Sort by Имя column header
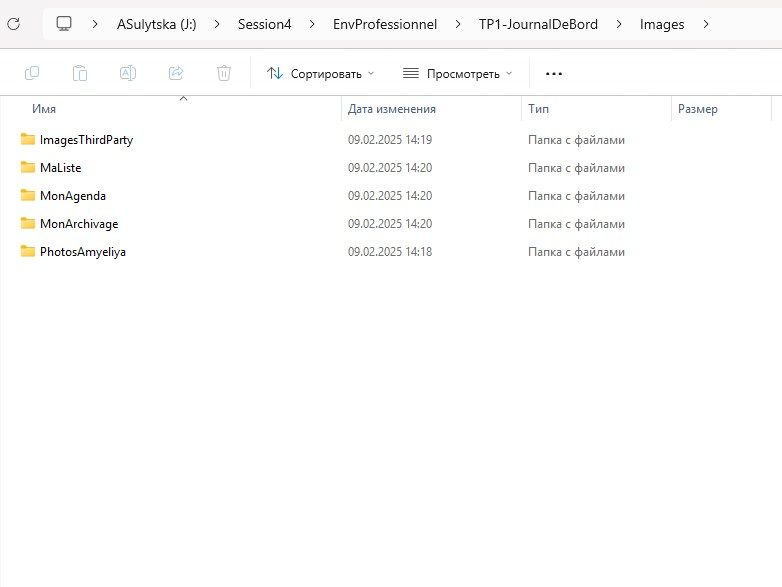The width and height of the screenshot is (782, 587). coord(44,109)
